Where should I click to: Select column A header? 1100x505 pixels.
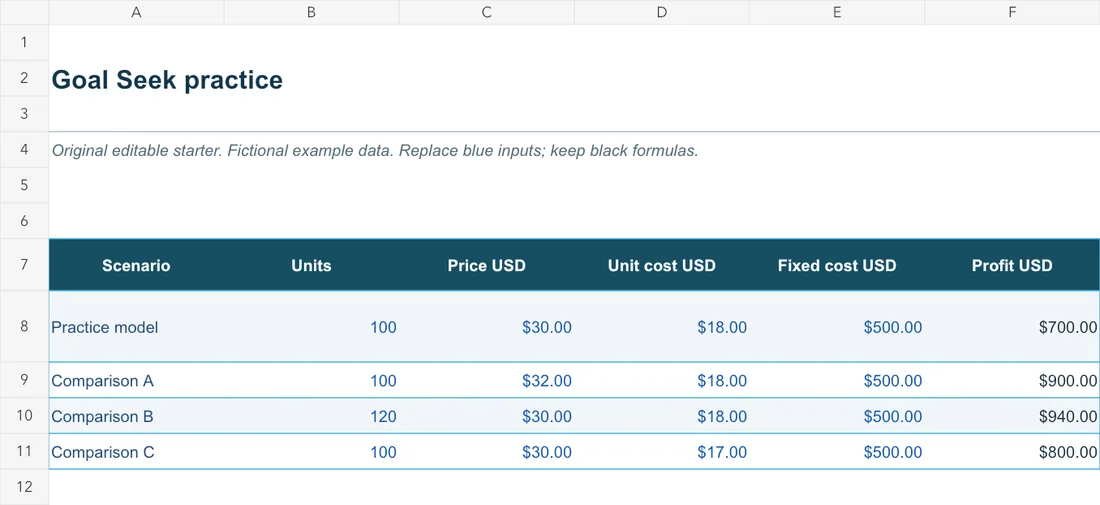pos(136,12)
